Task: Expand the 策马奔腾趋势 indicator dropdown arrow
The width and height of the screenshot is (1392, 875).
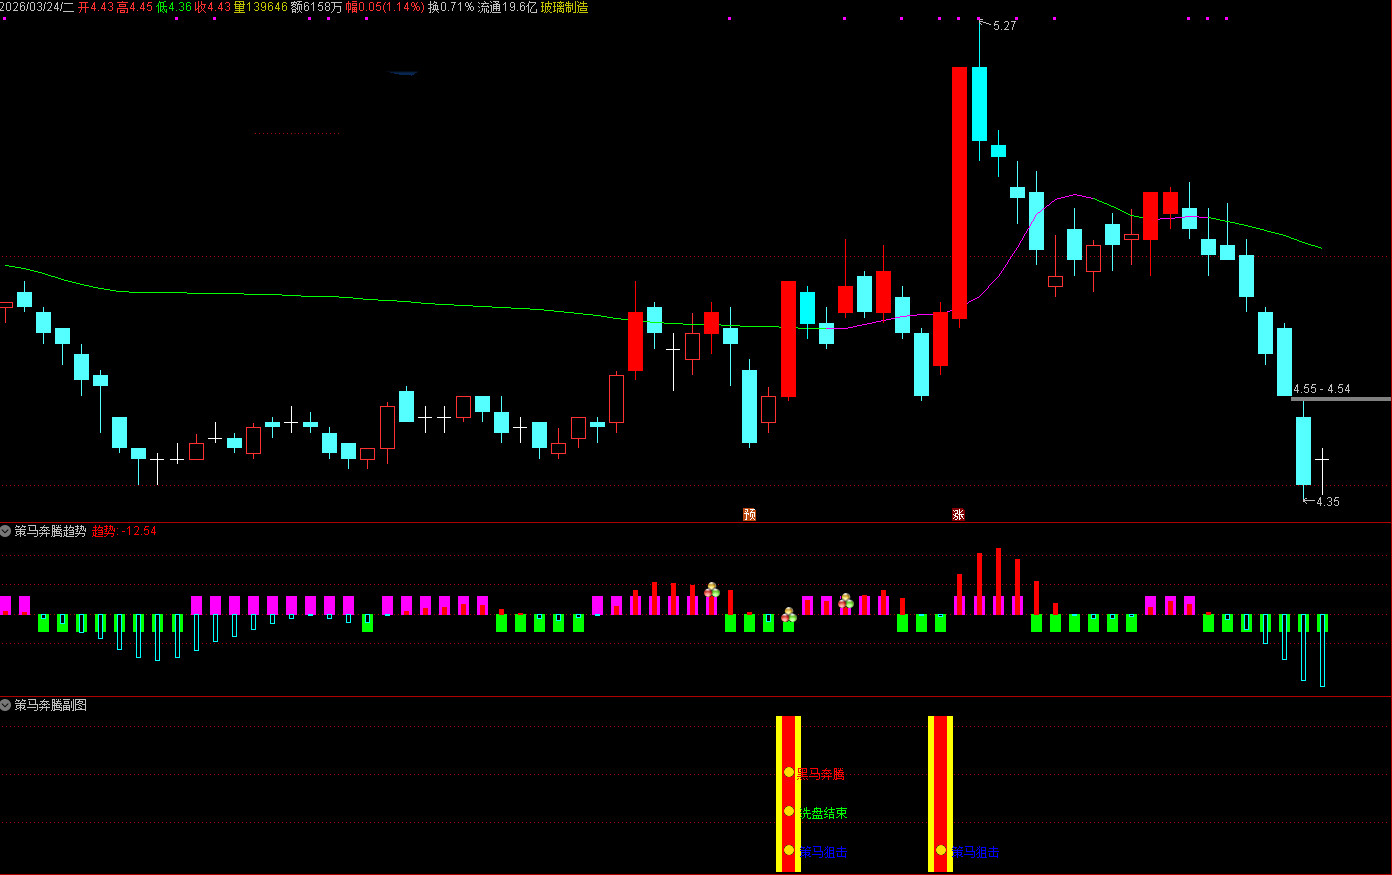Action: coord(6,531)
